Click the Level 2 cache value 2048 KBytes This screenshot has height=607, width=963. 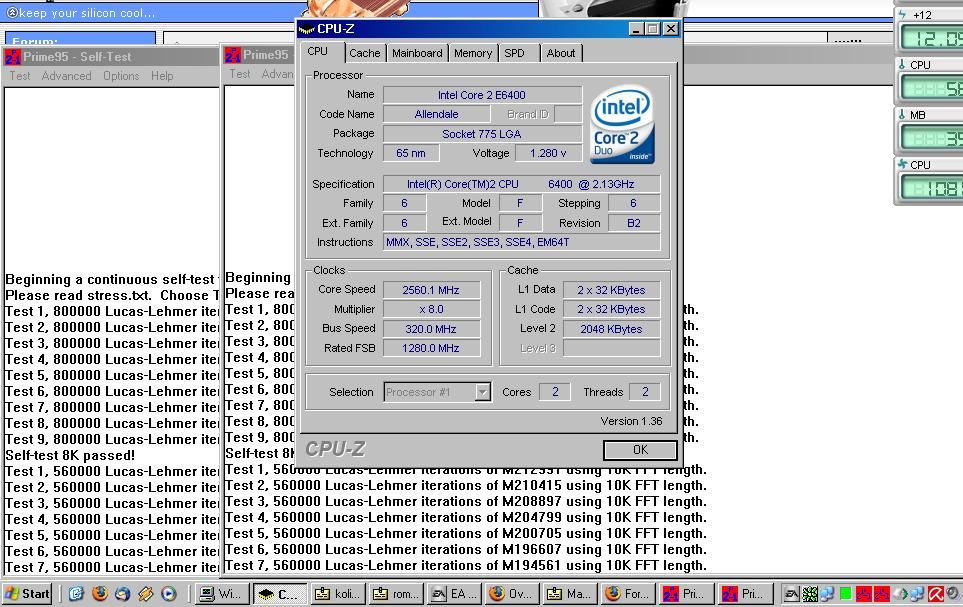tap(612, 329)
